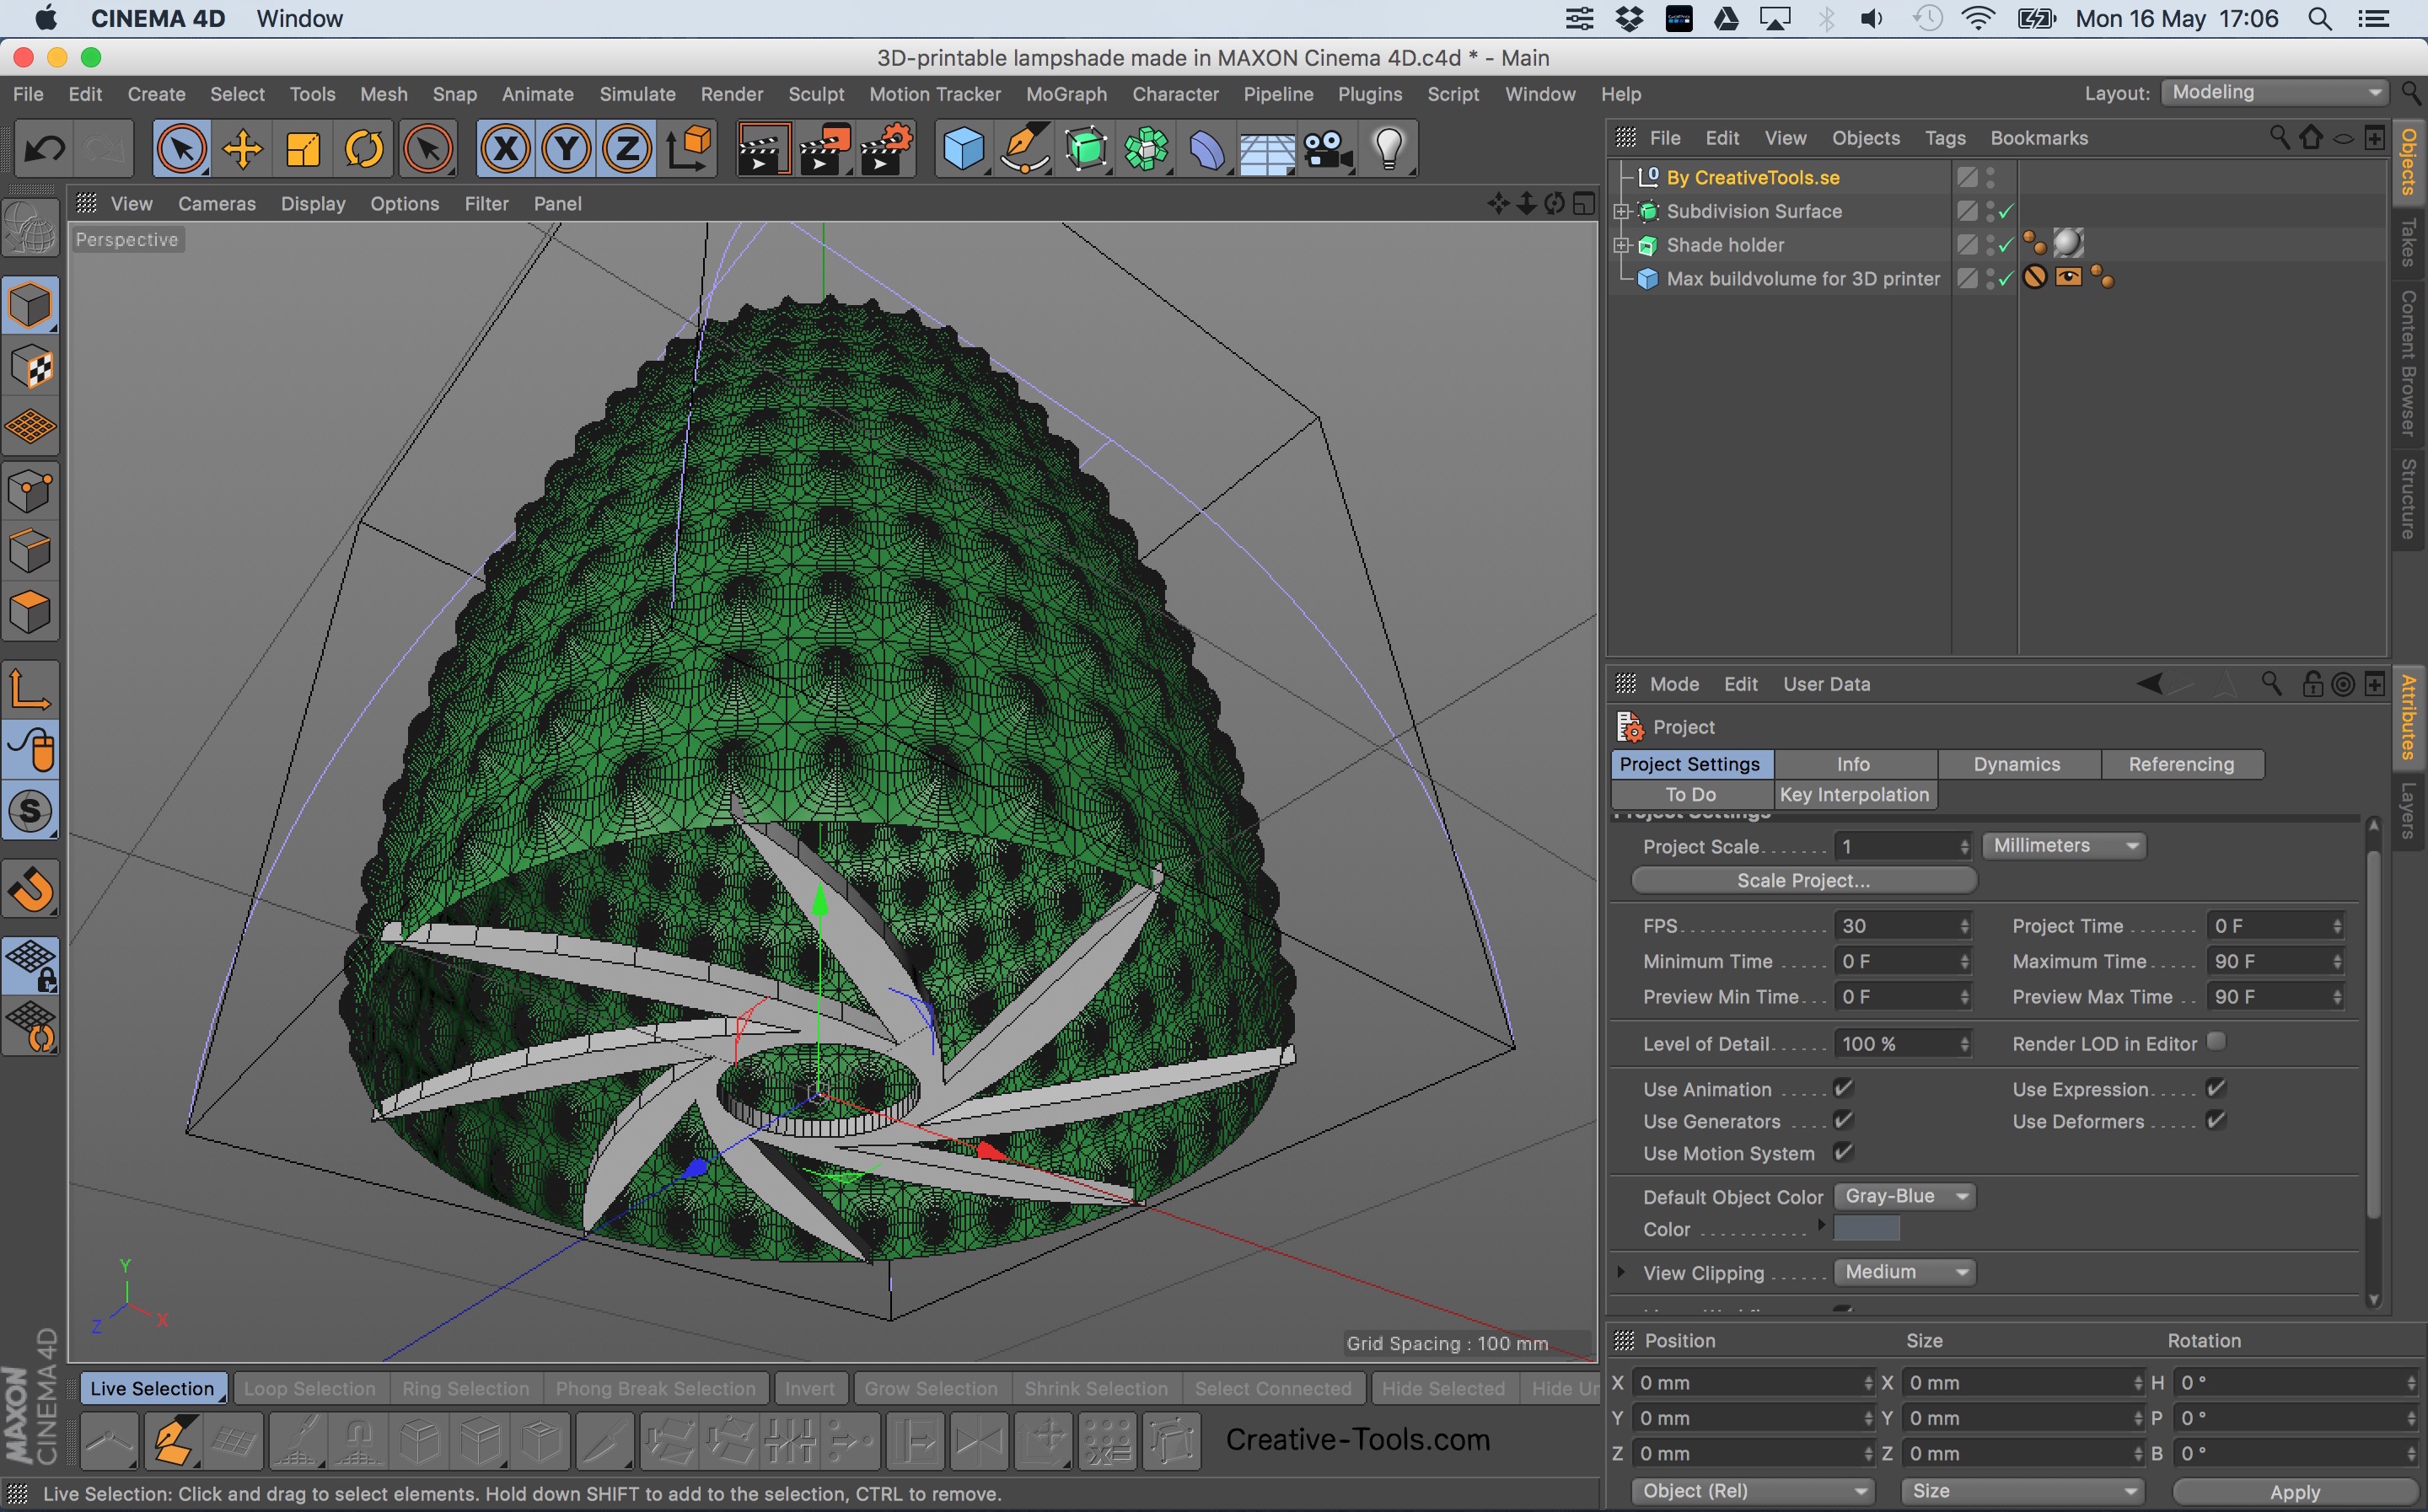Uncheck Use Animation checkbox
2428x1512 pixels.
click(1843, 1088)
